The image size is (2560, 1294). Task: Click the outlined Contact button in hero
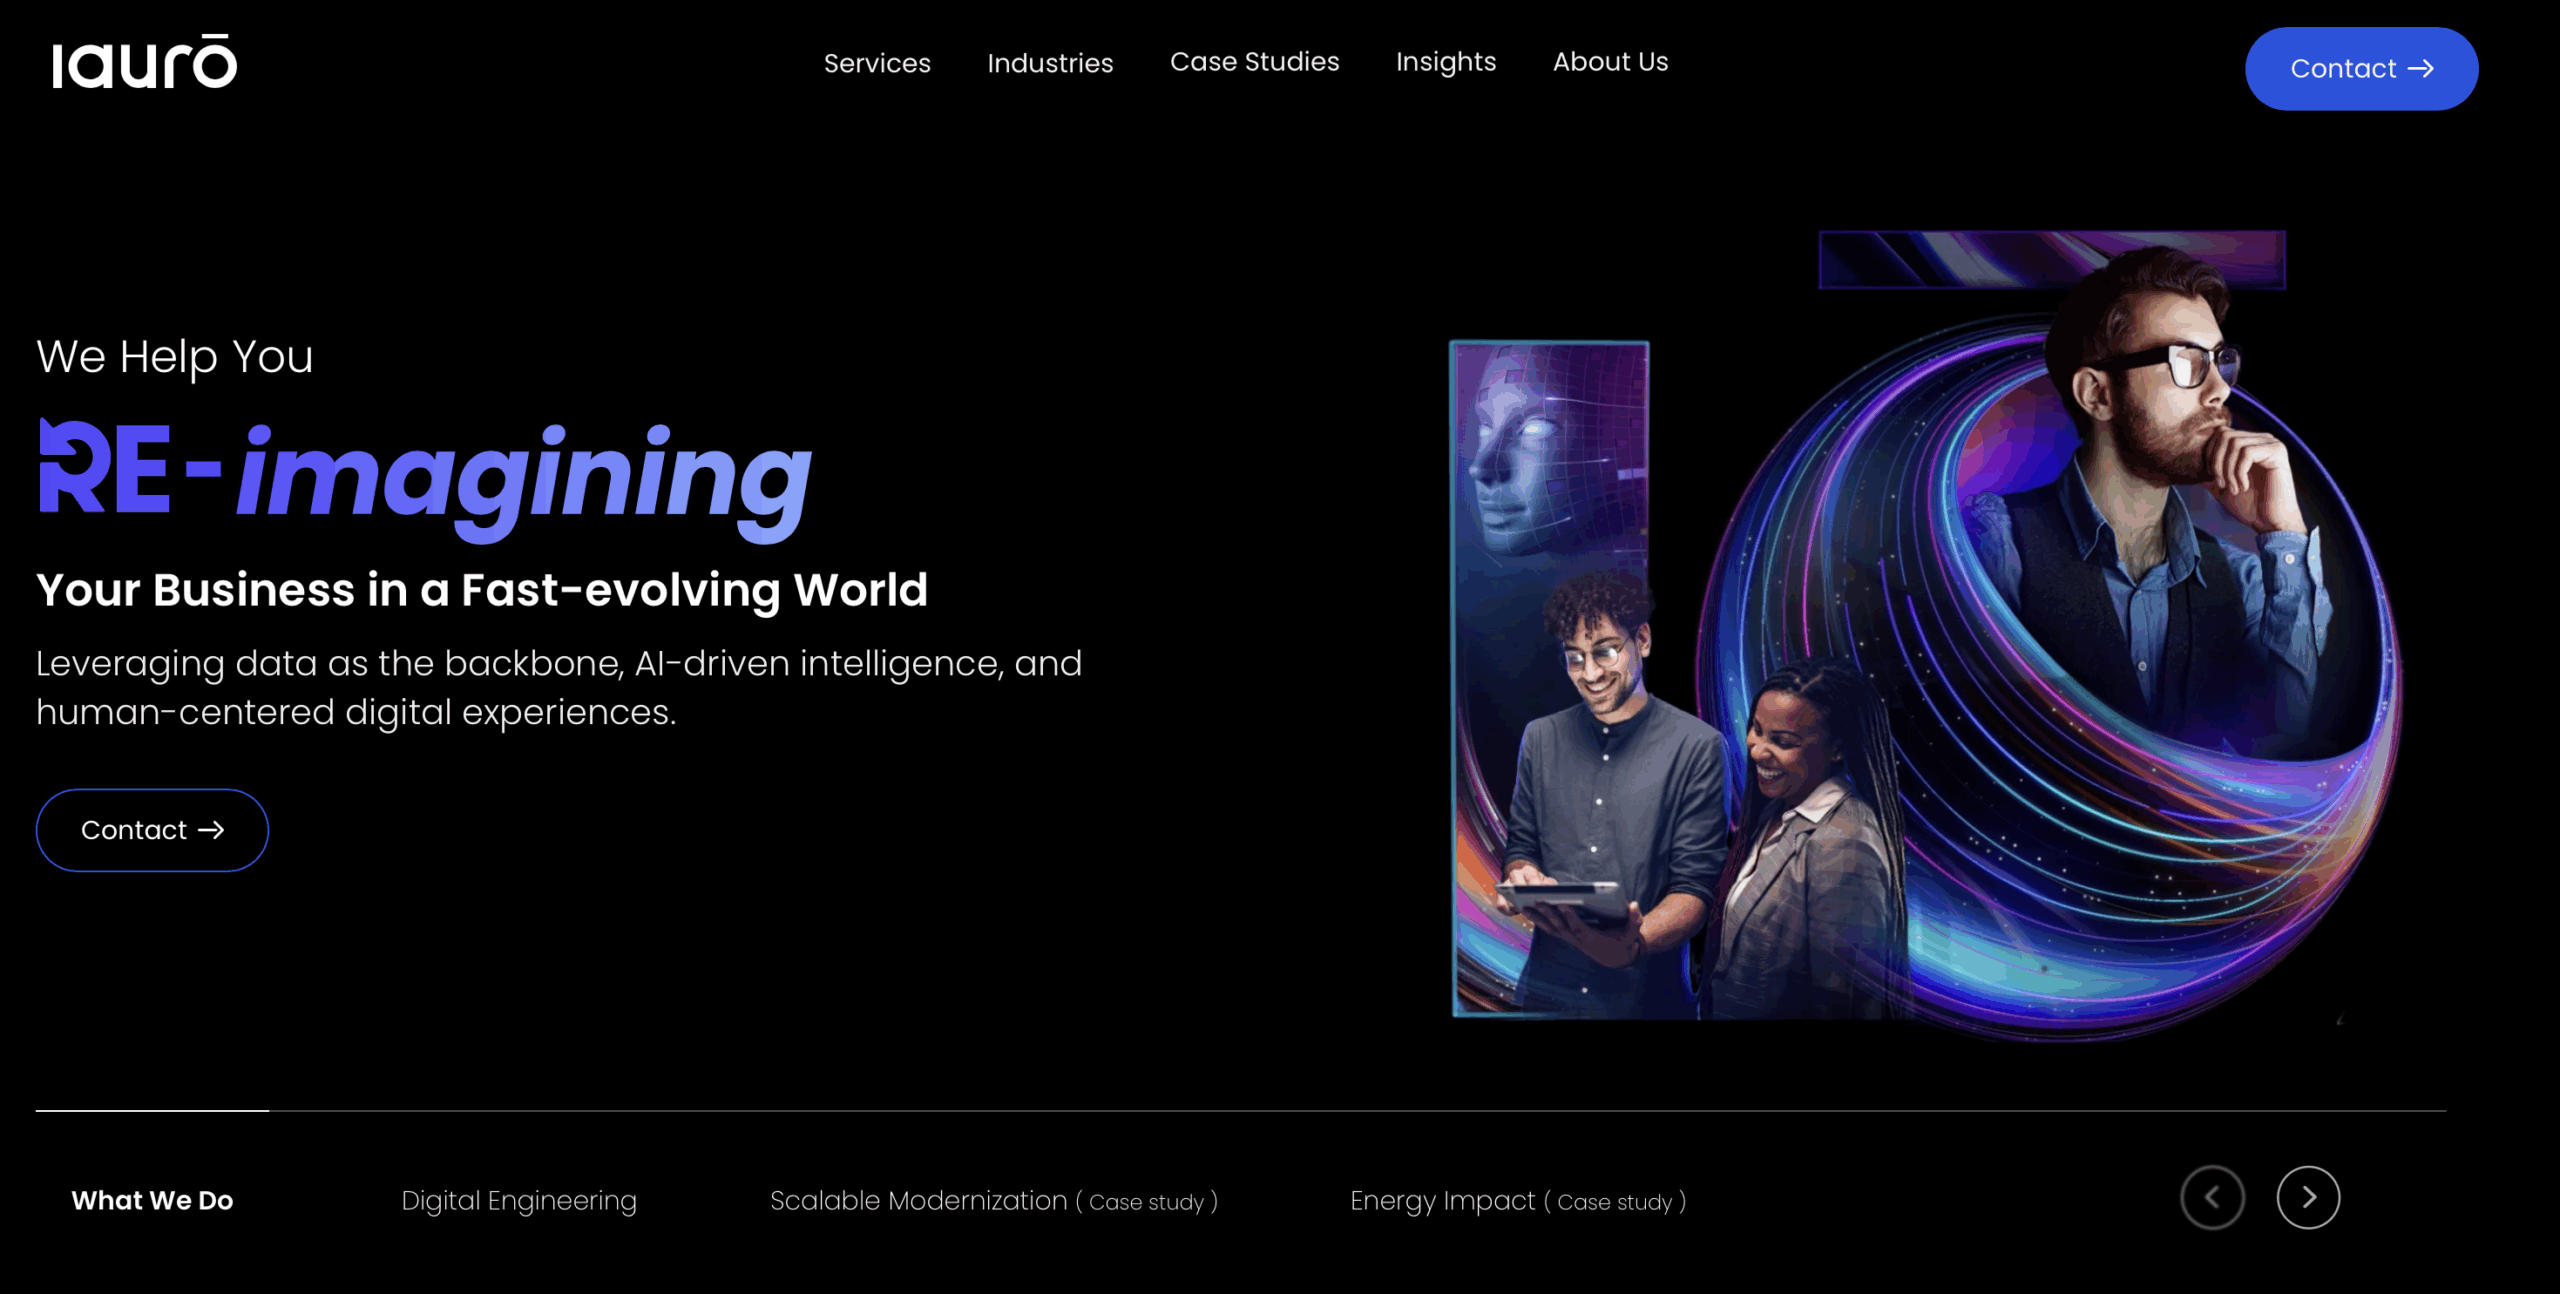[x=152, y=830]
